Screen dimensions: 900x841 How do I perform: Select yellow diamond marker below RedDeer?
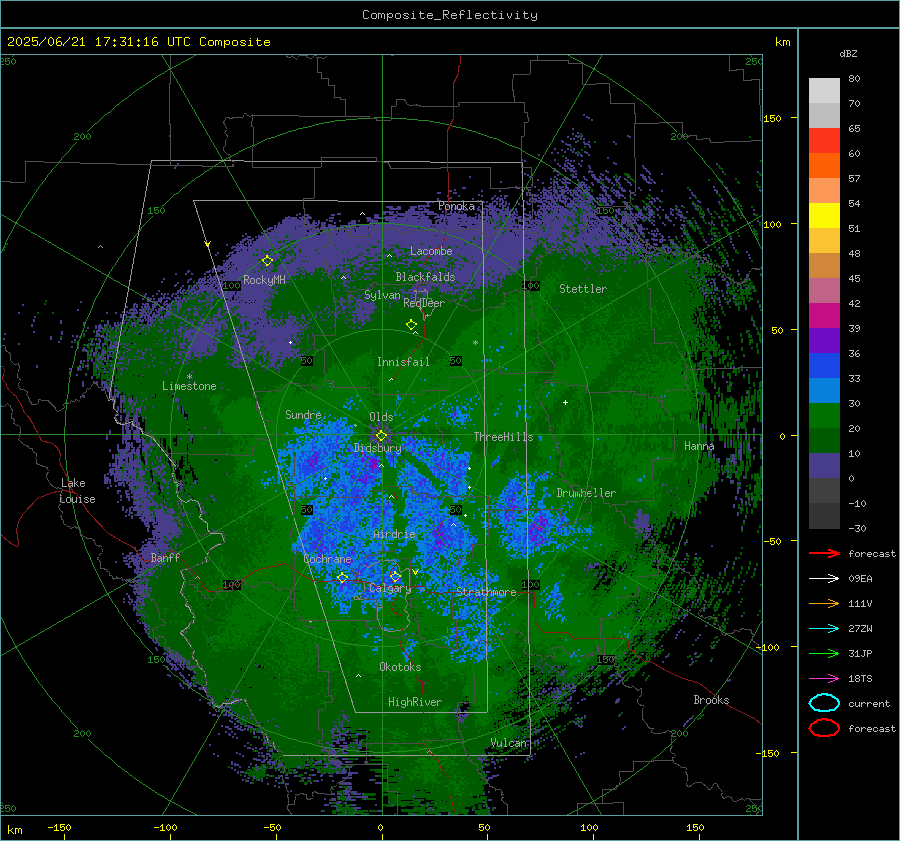[411, 325]
